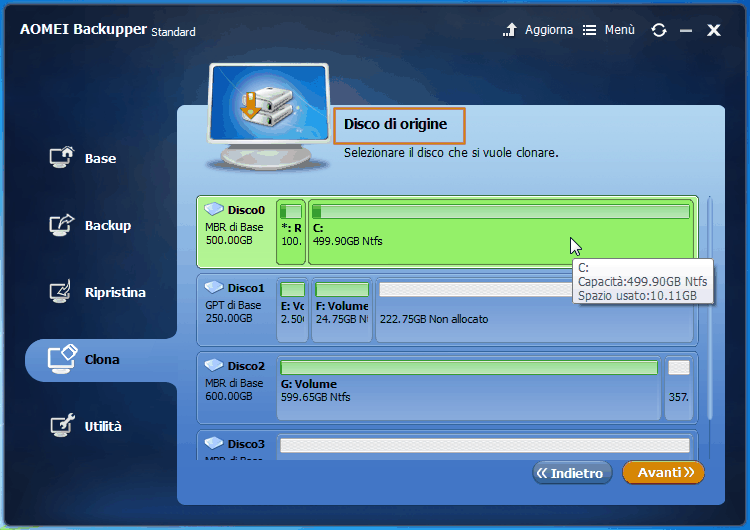The width and height of the screenshot is (750, 530).
Task: Click the Ripristina sidebar icon
Action: click(61, 291)
